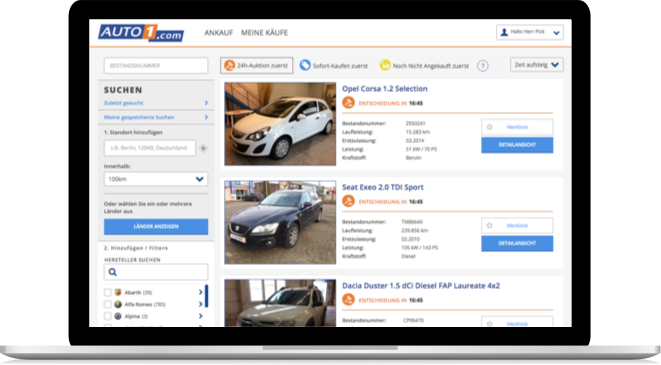The width and height of the screenshot is (661, 365).
Task: Open the Dacia Duster 1.5 dCi title
Action: (x=421, y=286)
